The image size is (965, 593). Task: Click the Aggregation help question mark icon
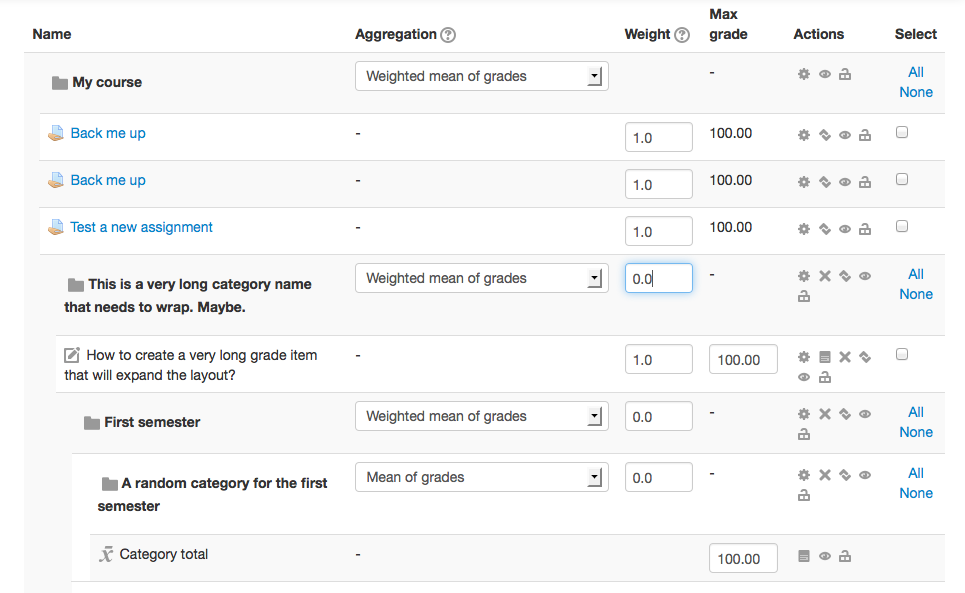pos(449,35)
